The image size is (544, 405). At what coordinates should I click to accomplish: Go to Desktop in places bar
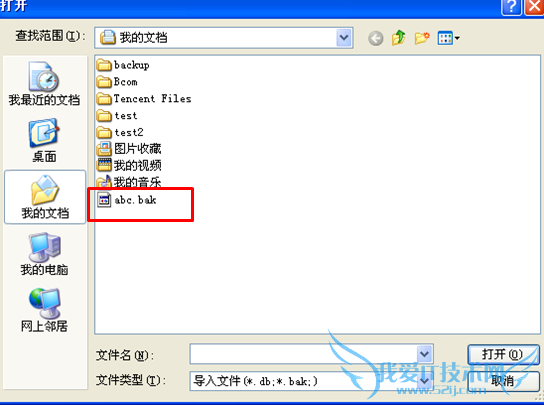click(x=44, y=141)
